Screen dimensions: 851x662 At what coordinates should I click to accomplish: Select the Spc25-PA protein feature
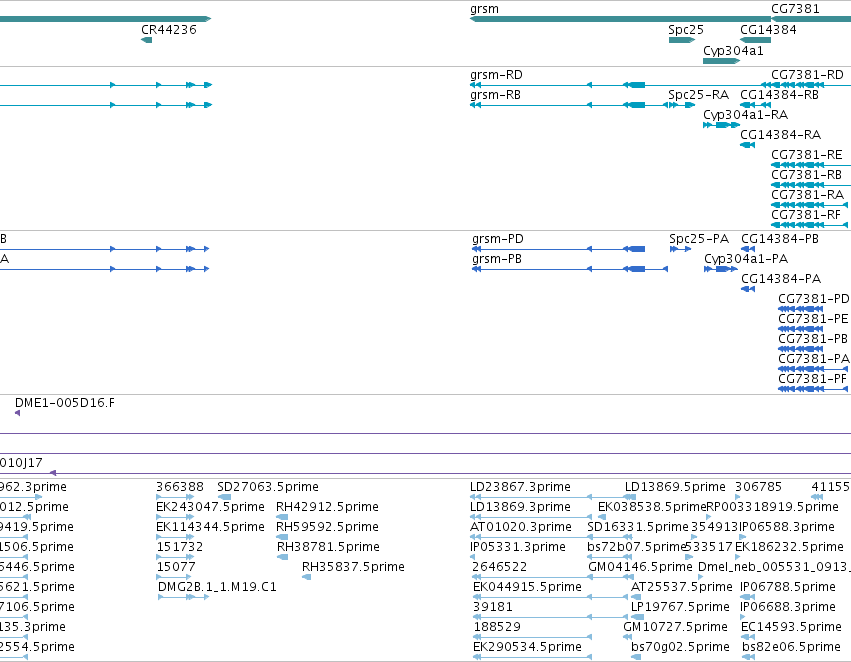coord(680,249)
